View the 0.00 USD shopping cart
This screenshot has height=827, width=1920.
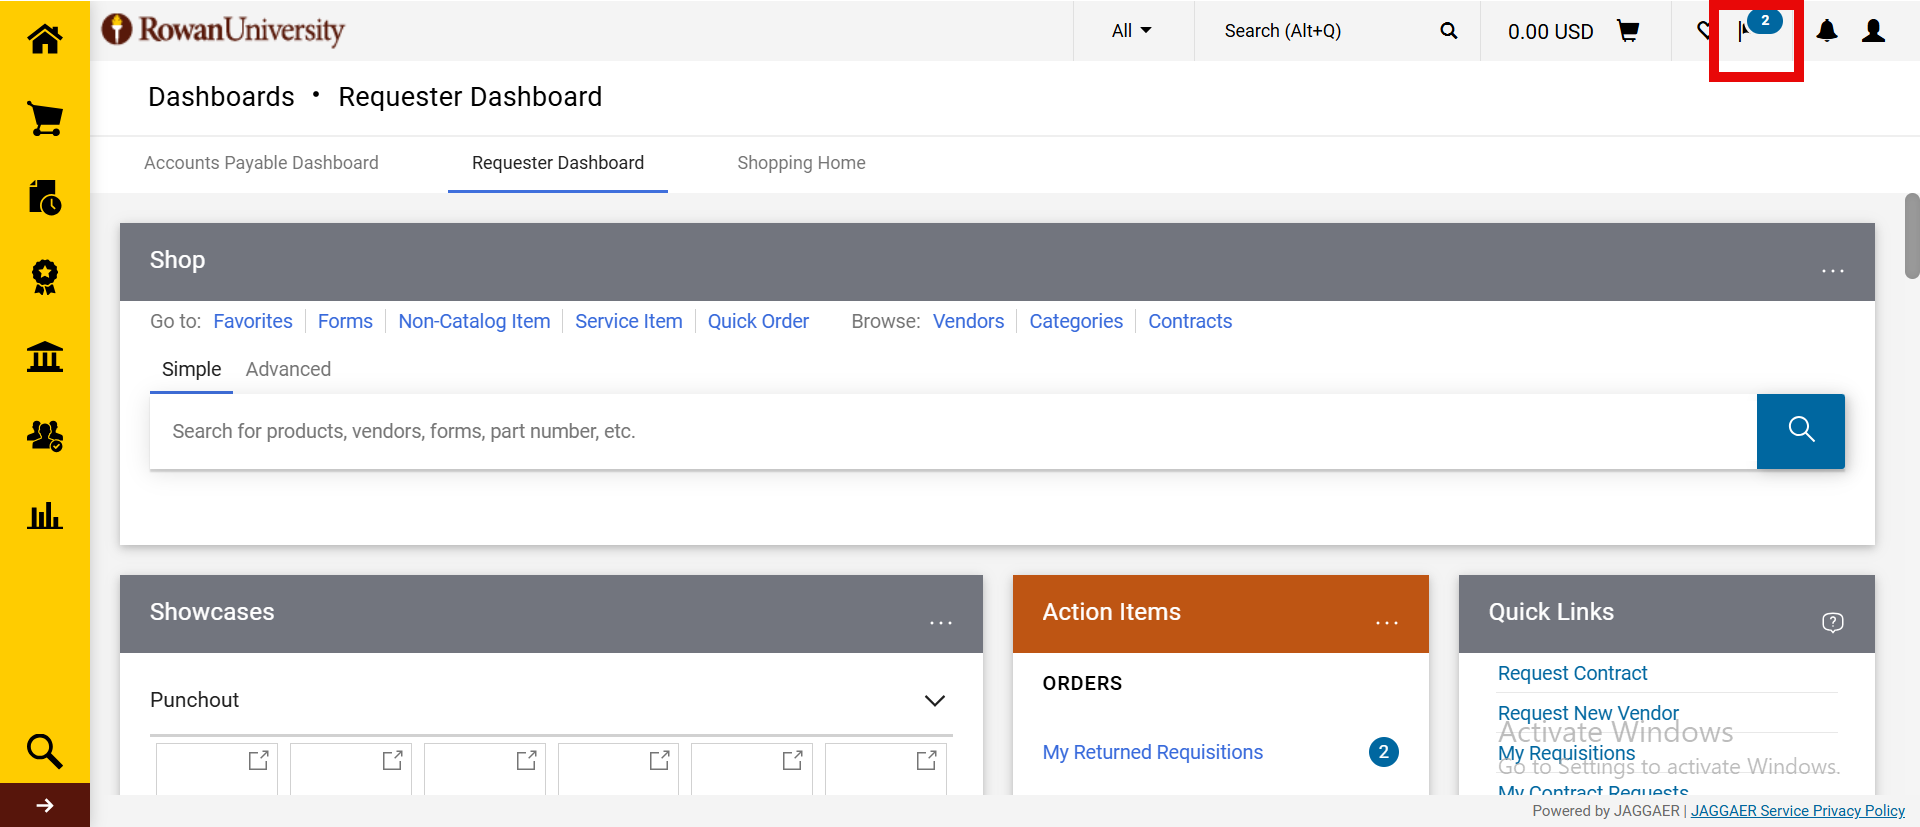pos(1574,31)
